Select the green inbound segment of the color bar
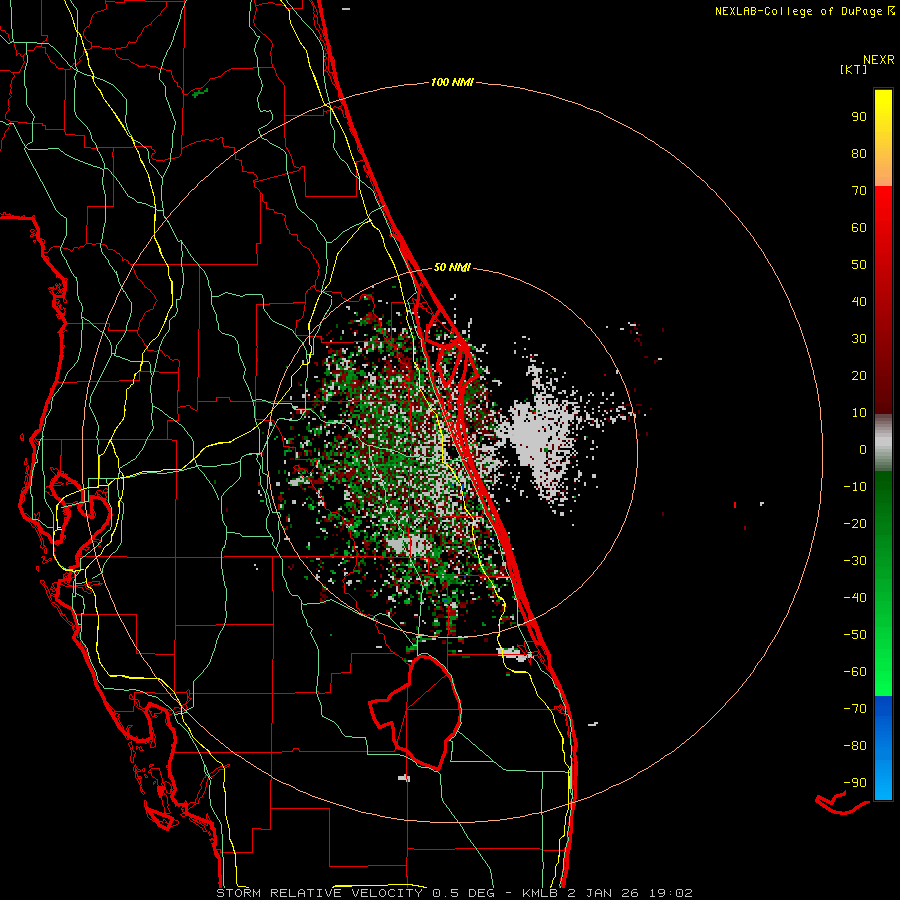The width and height of the screenshot is (900, 900). pos(883,583)
